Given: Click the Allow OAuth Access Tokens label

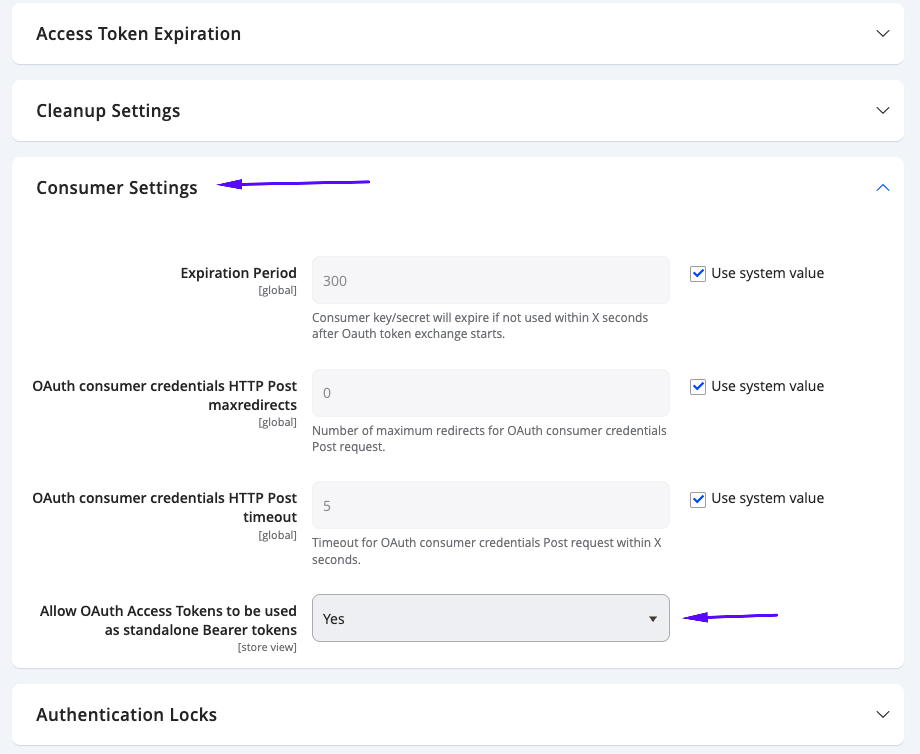Looking at the screenshot, I should coord(168,620).
